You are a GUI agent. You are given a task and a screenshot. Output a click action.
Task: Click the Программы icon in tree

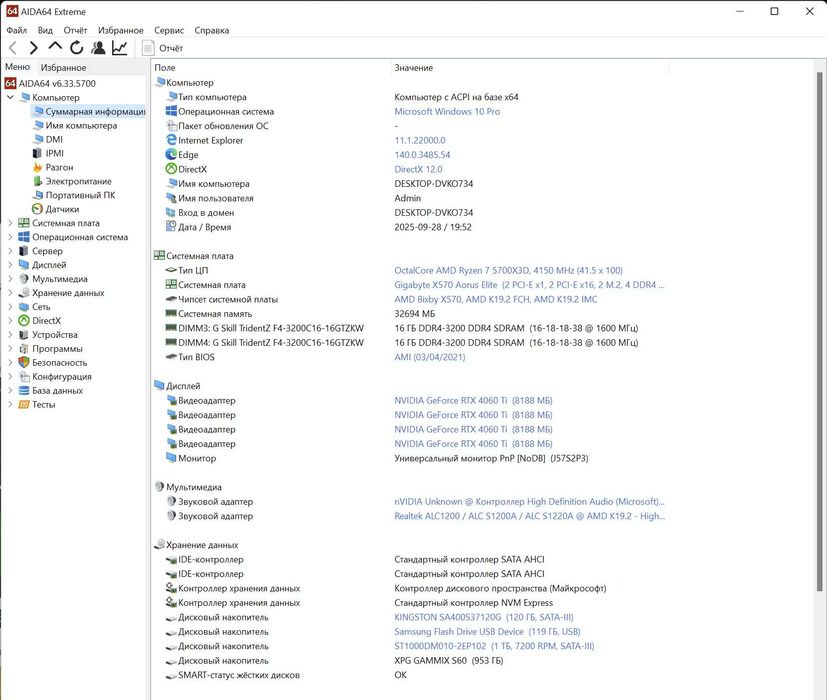click(24, 349)
